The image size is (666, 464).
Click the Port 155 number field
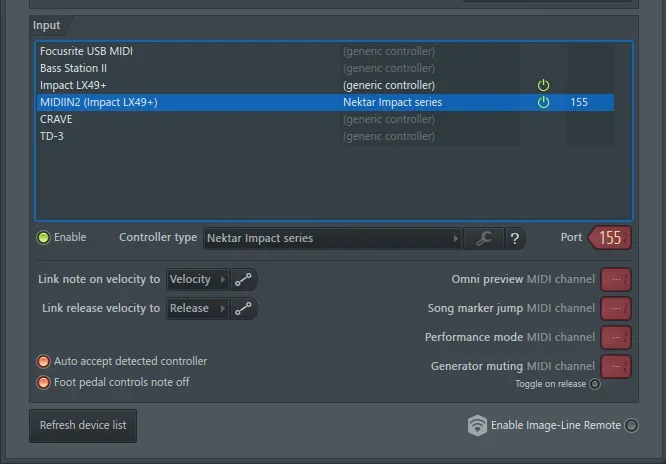[610, 238]
